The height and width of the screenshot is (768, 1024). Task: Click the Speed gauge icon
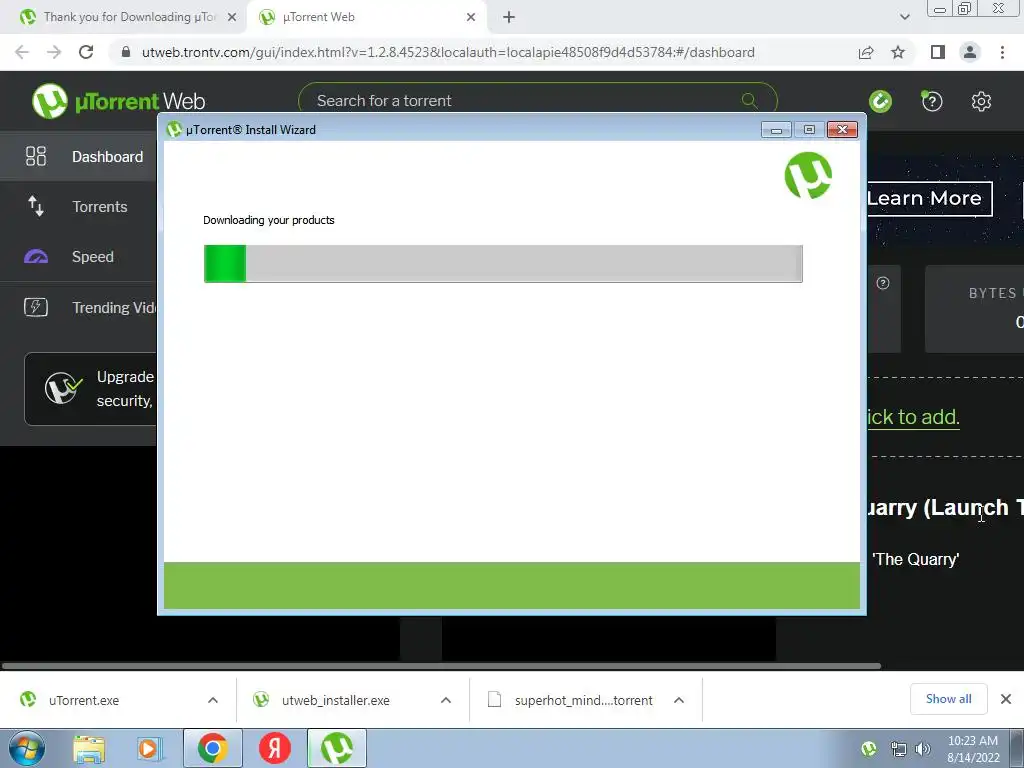(x=36, y=257)
